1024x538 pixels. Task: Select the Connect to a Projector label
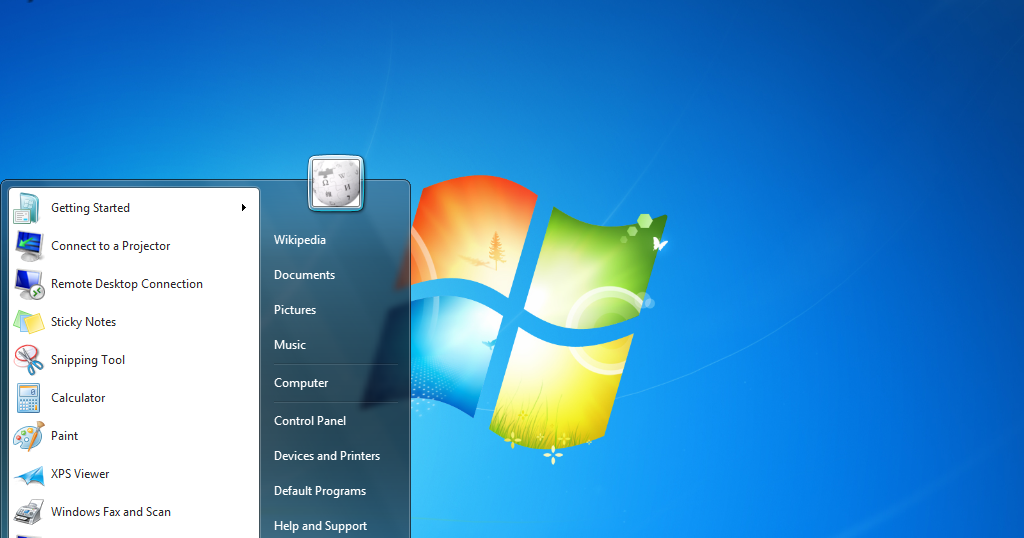coord(110,246)
